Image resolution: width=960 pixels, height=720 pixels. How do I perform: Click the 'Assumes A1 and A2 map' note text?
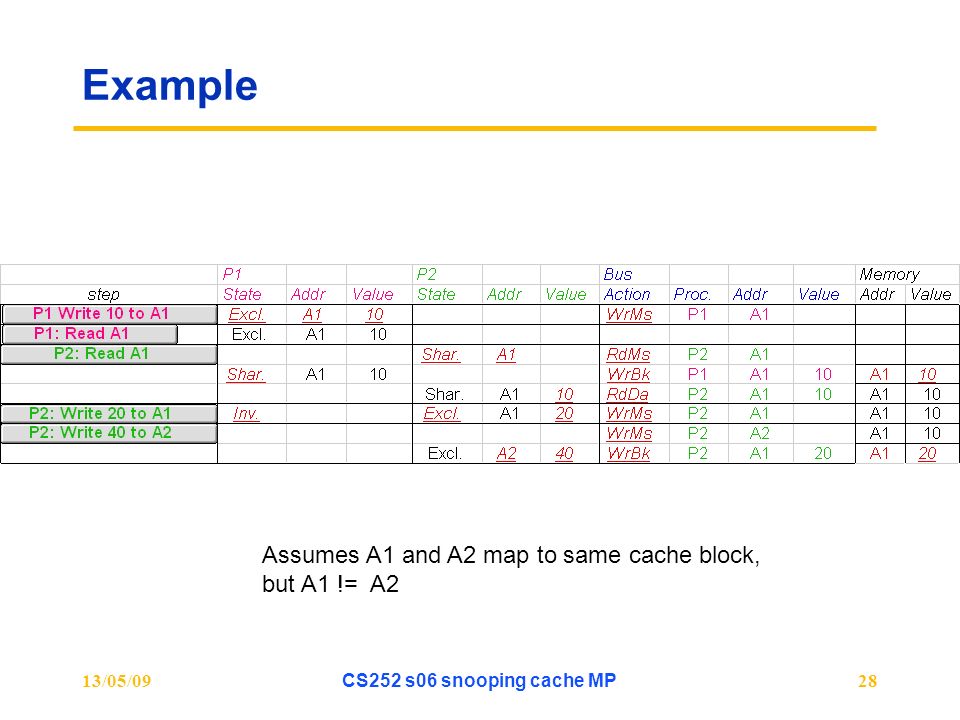coord(510,555)
